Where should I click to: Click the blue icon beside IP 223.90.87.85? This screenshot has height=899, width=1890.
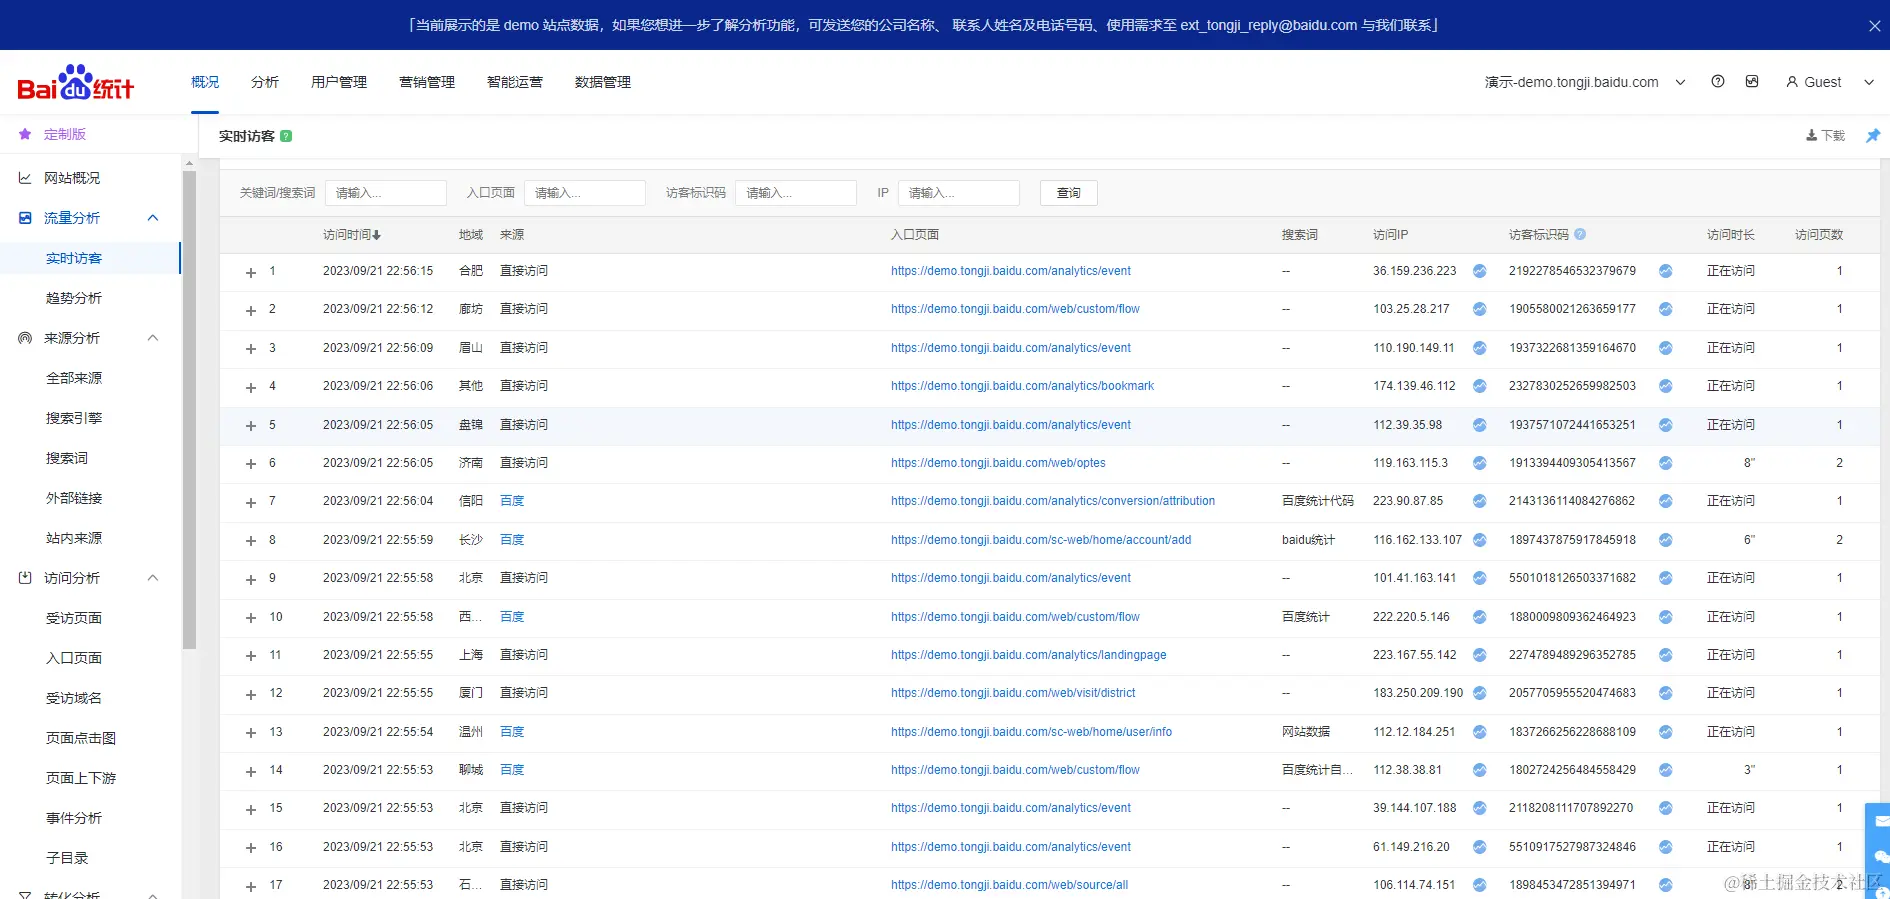point(1480,501)
